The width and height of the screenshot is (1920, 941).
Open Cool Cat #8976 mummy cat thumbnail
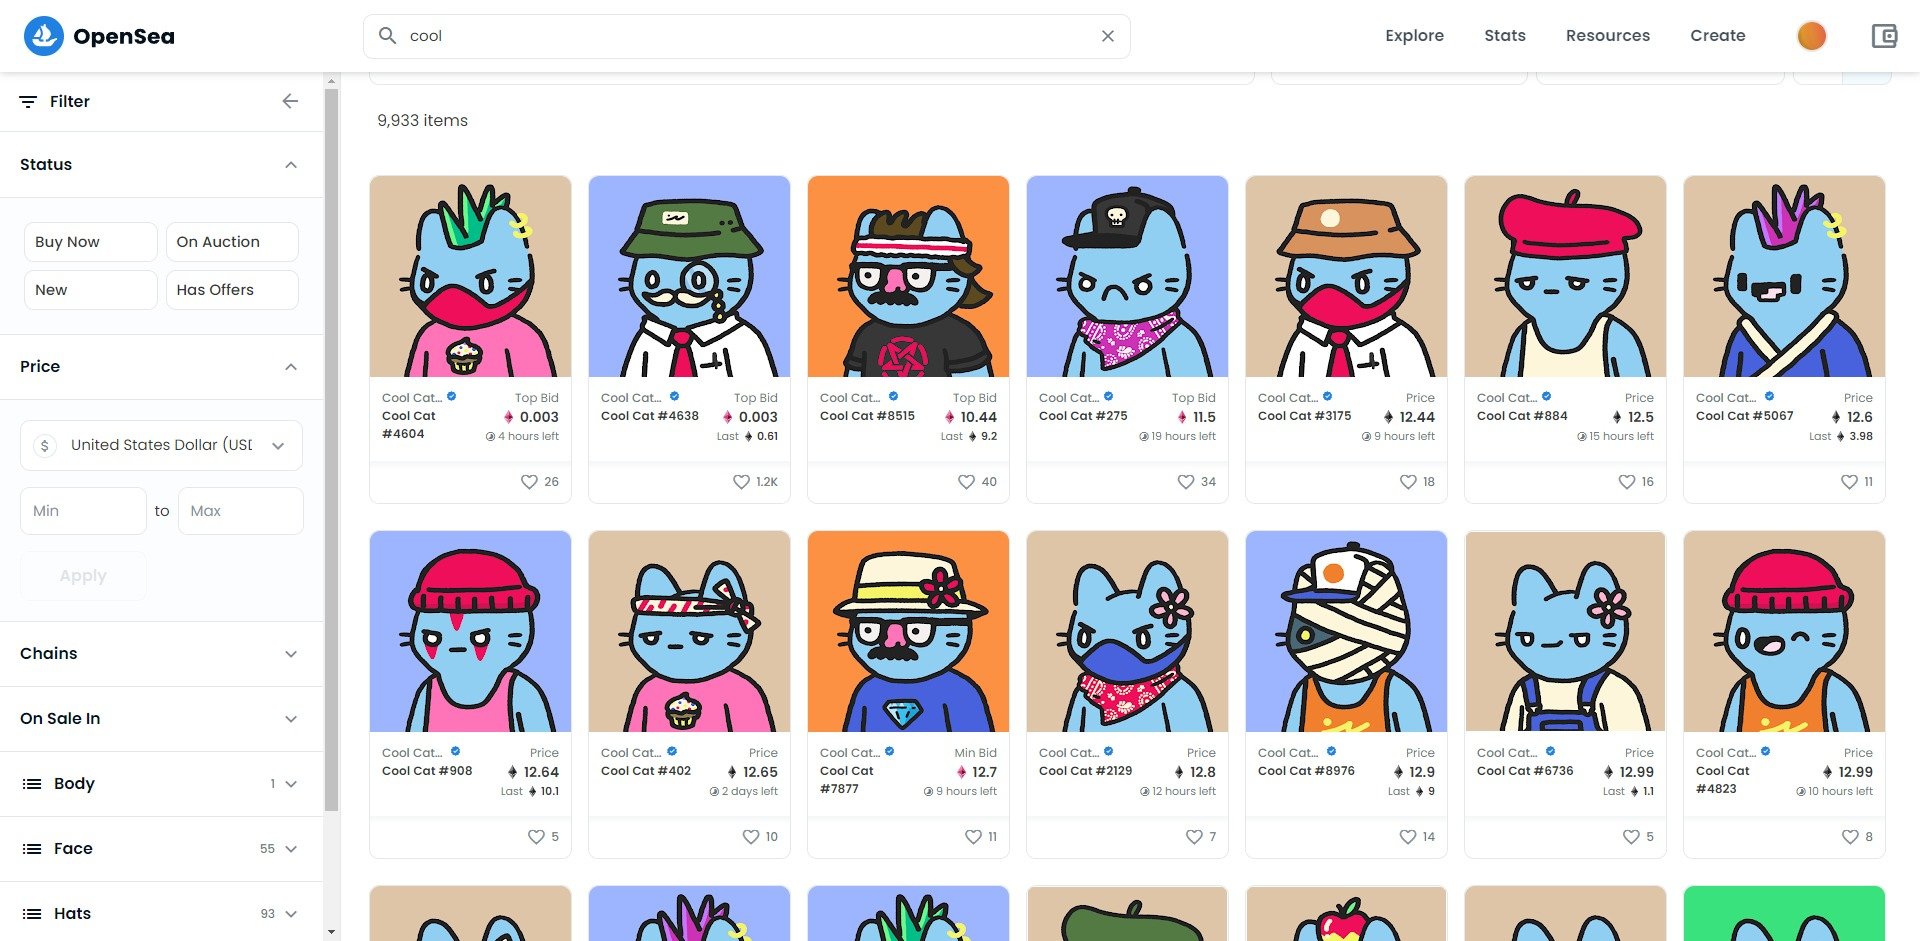[x=1346, y=632]
